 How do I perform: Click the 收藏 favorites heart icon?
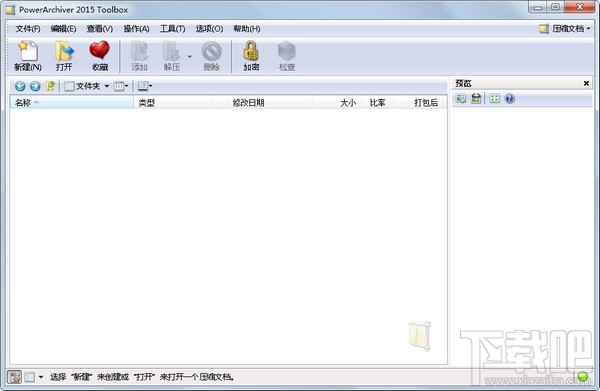click(99, 56)
